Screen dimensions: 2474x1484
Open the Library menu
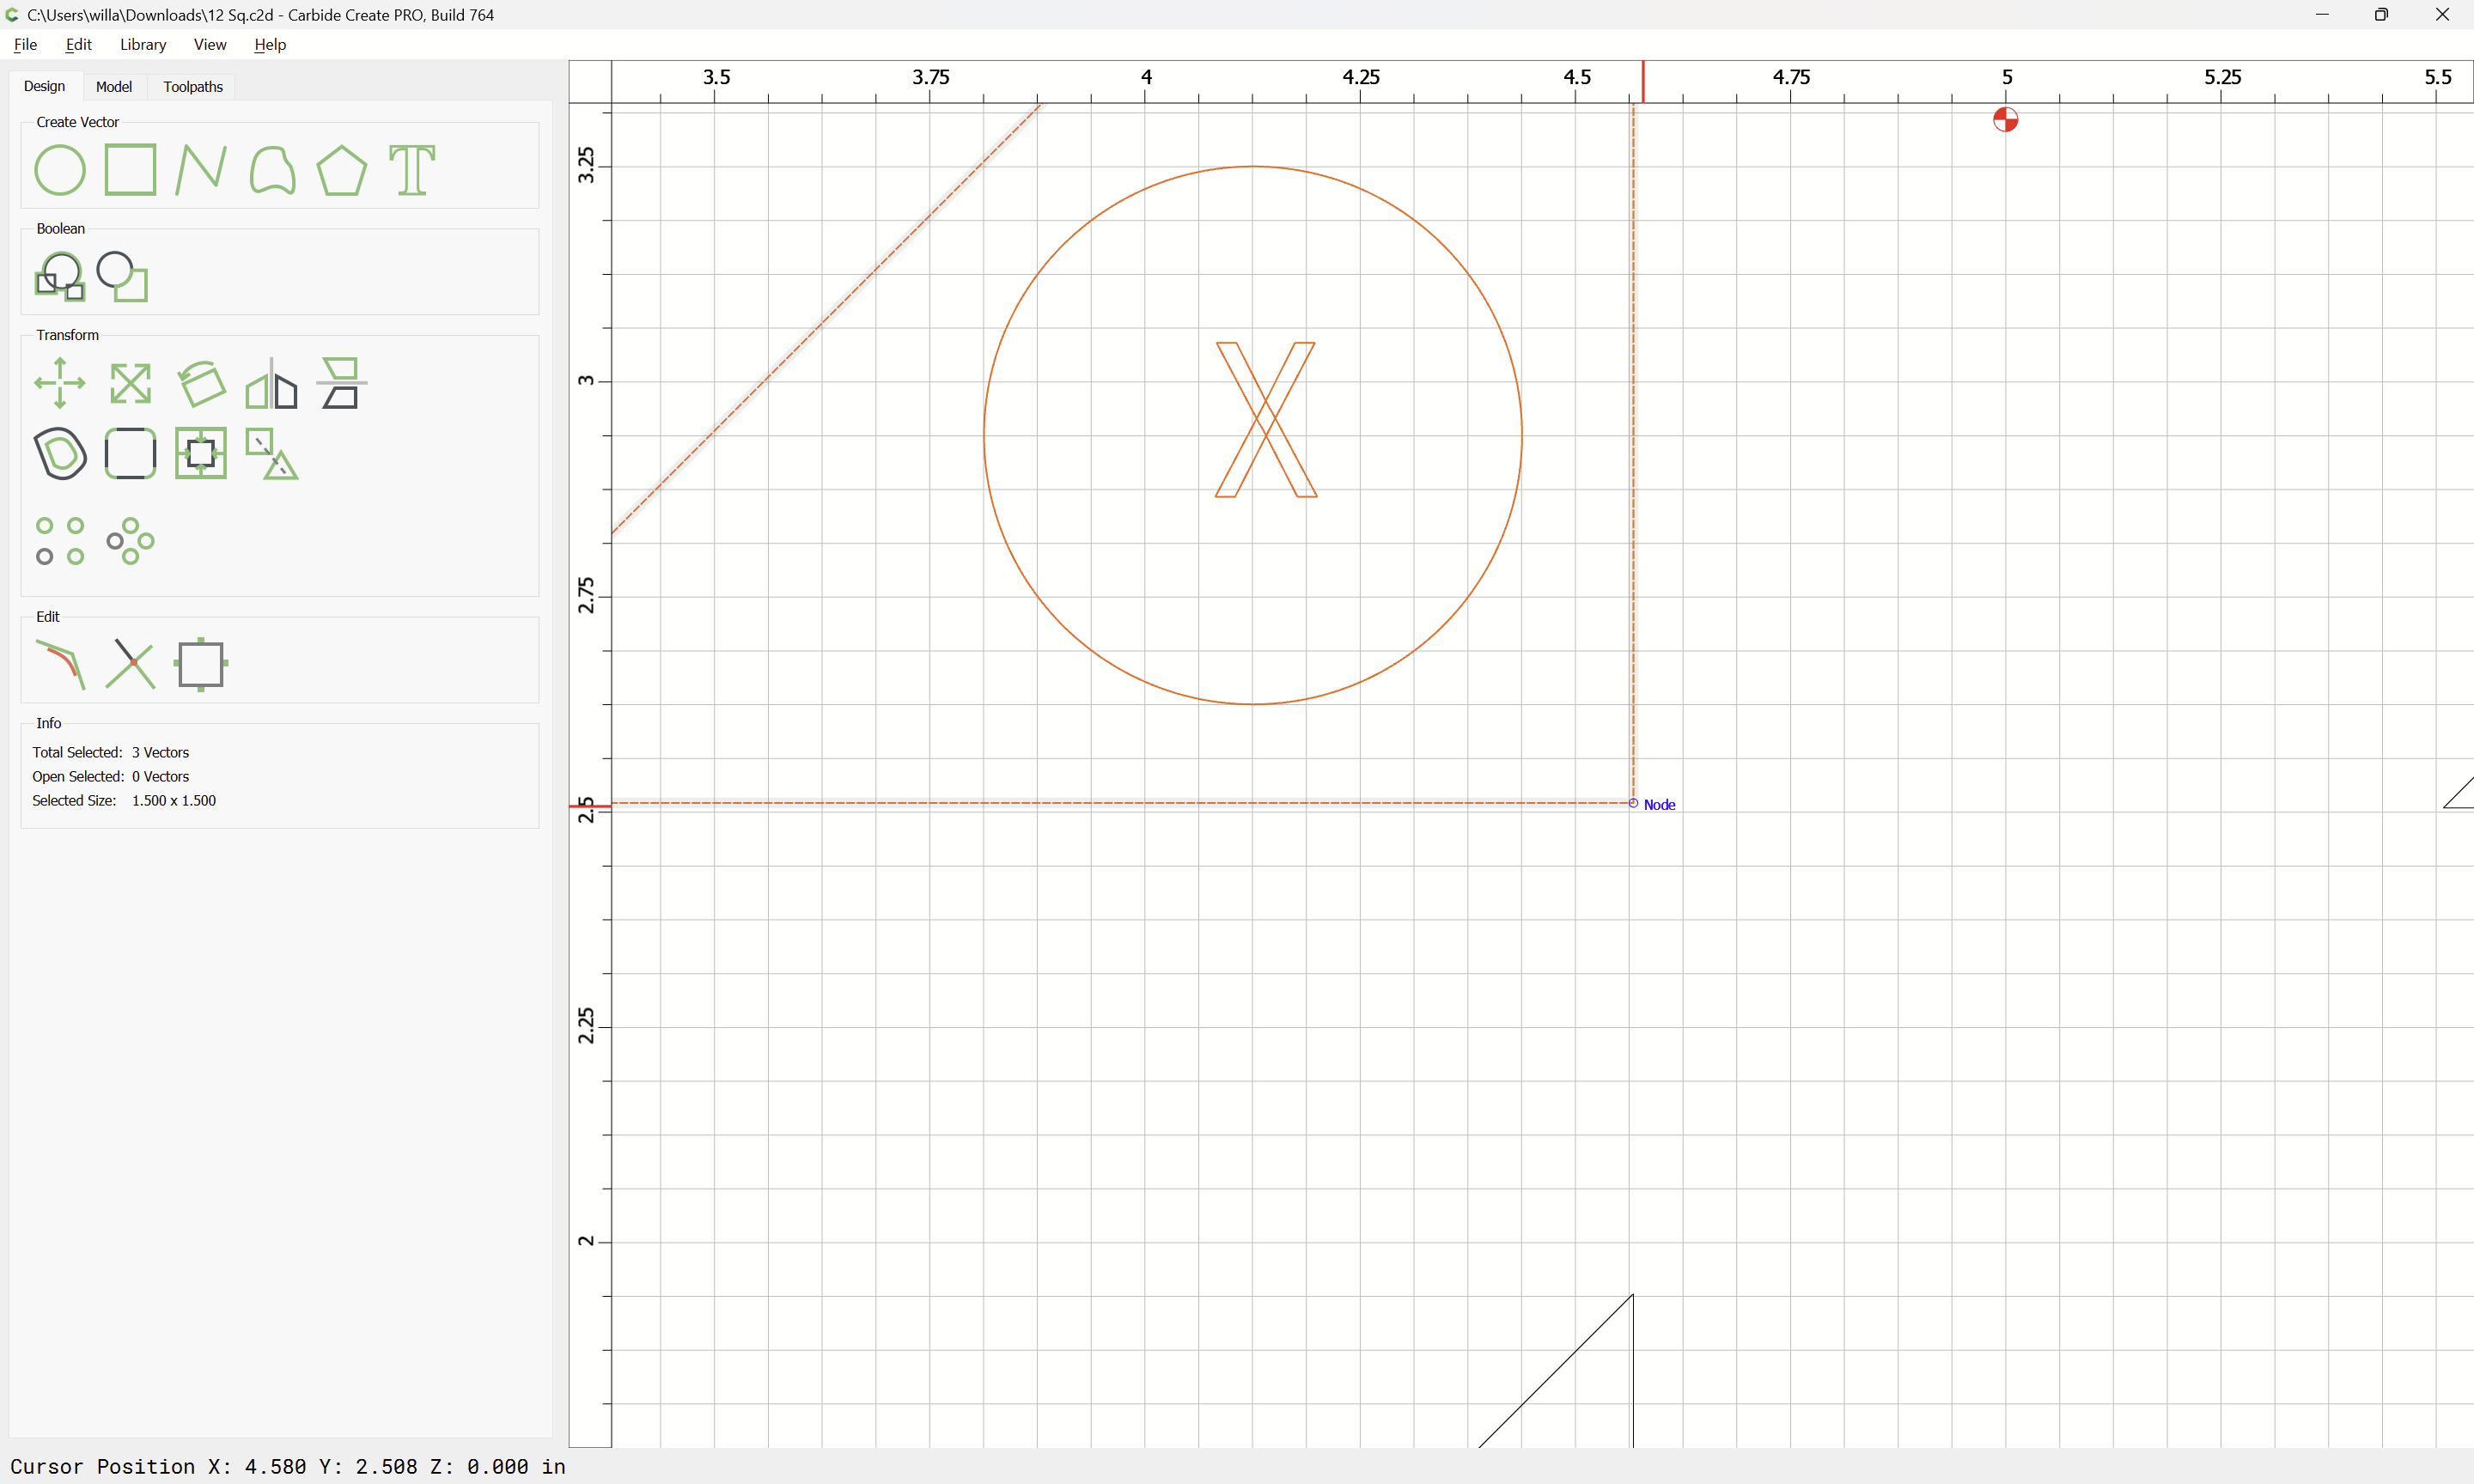coord(143,44)
